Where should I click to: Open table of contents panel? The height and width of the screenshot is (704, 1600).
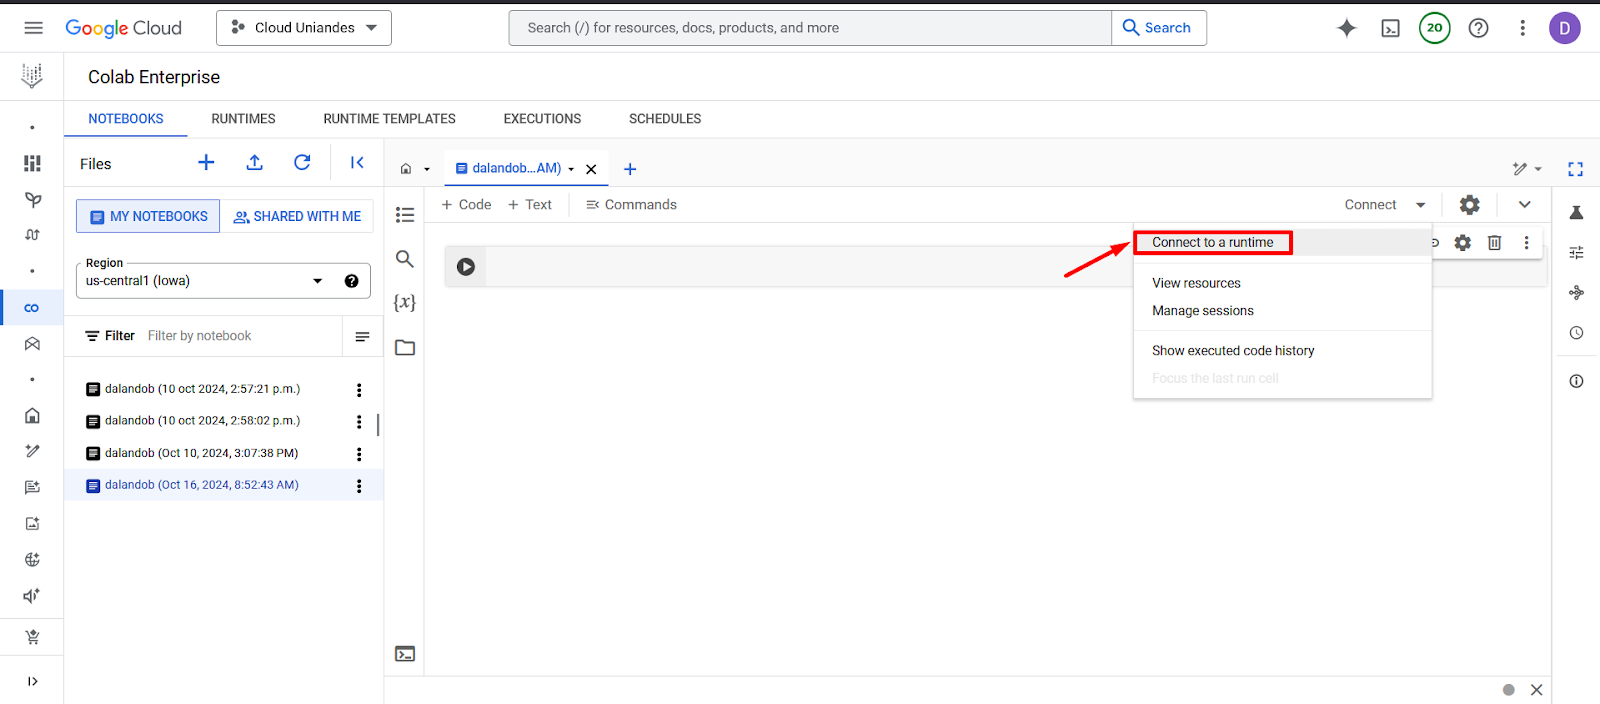pos(405,215)
